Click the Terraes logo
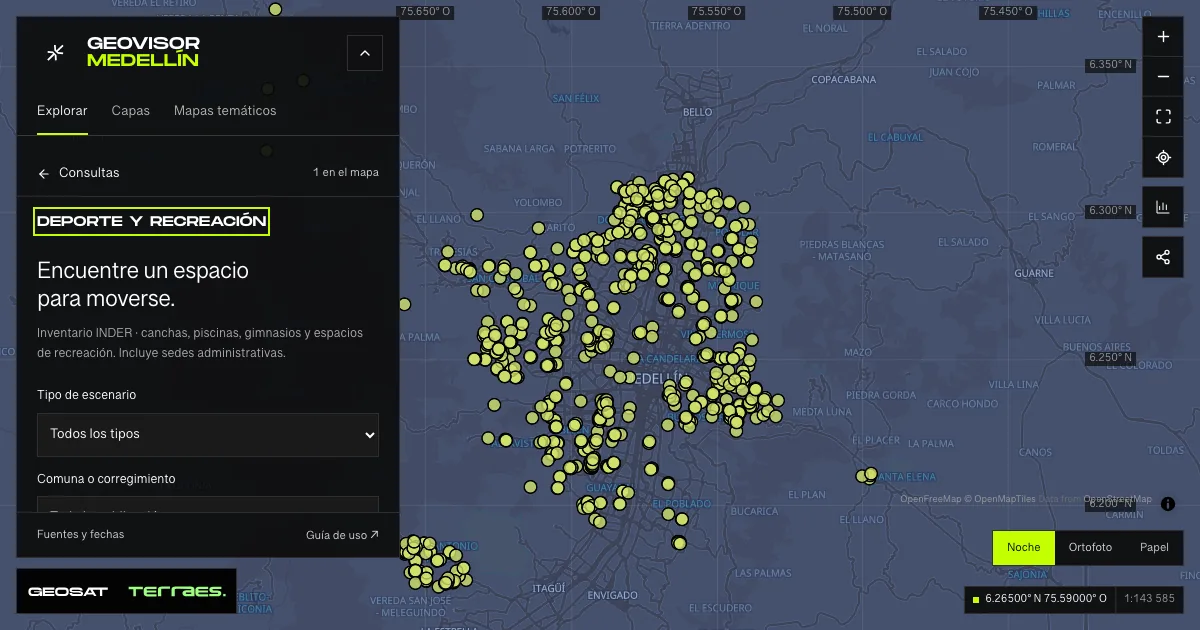Viewport: 1200px width, 630px height. [x=177, y=592]
